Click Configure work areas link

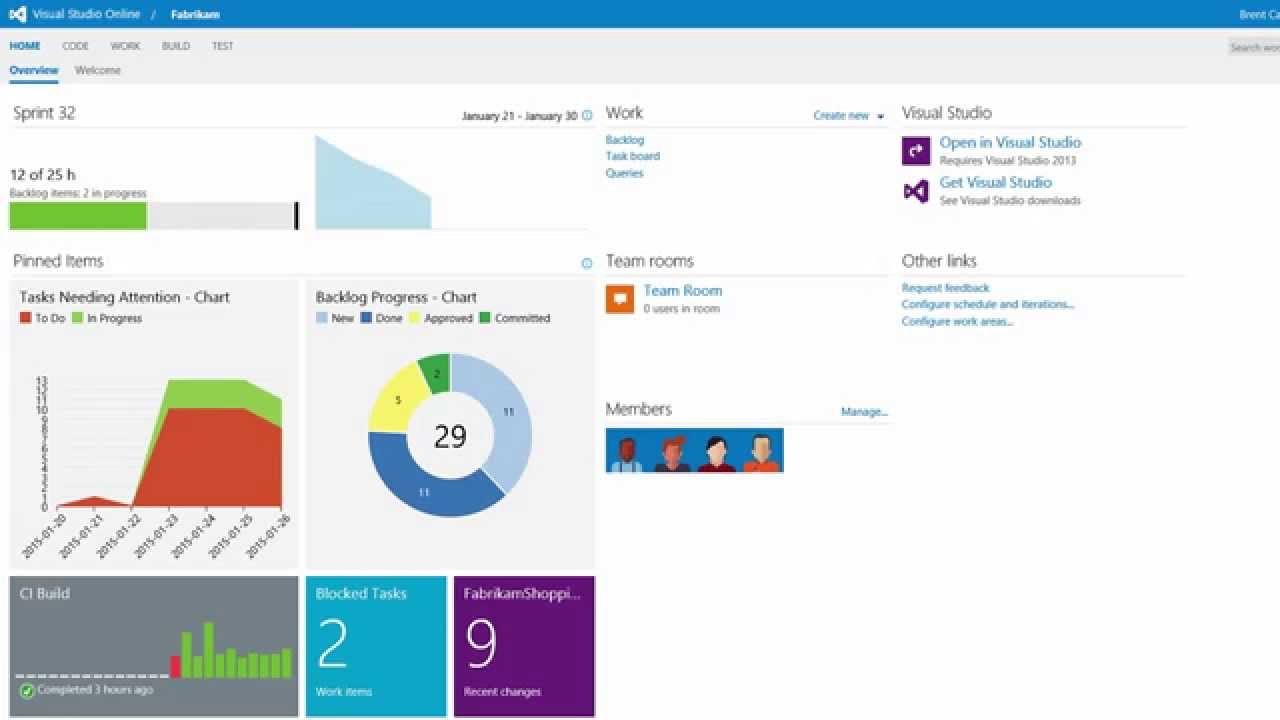click(958, 322)
